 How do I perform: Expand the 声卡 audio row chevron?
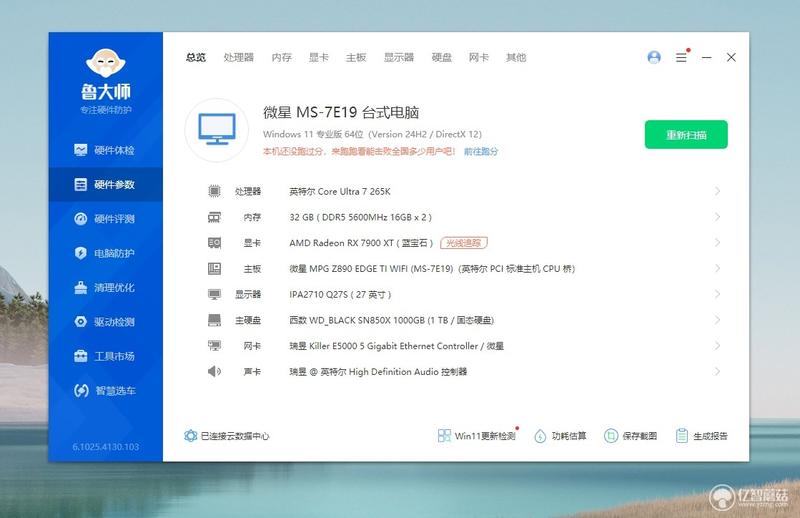717,372
